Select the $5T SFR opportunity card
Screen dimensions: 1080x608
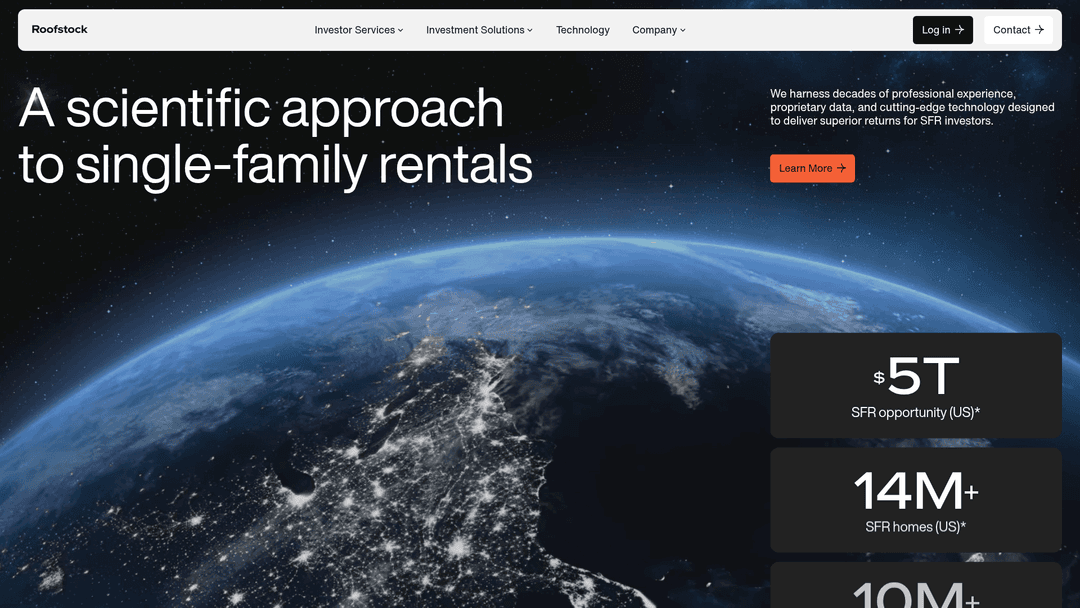(915, 385)
